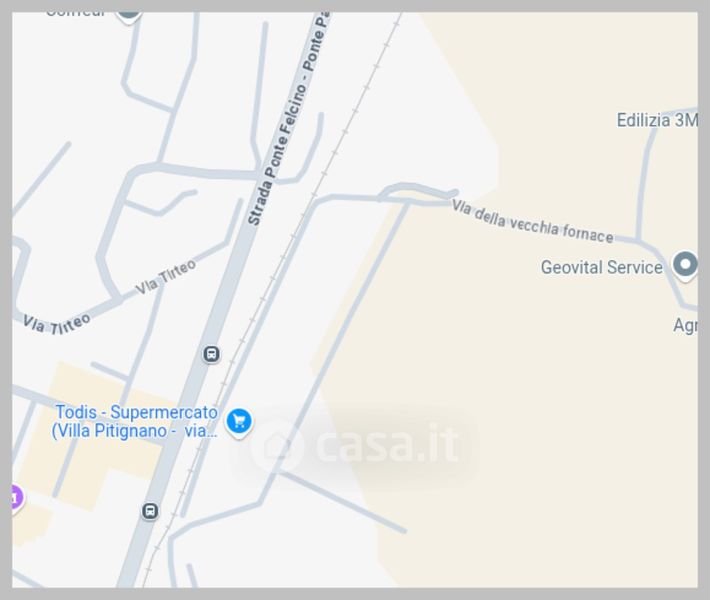Click the Todis supermarket shopping cart pin
Image resolution: width=710 pixels, height=600 pixels.
click(239, 422)
